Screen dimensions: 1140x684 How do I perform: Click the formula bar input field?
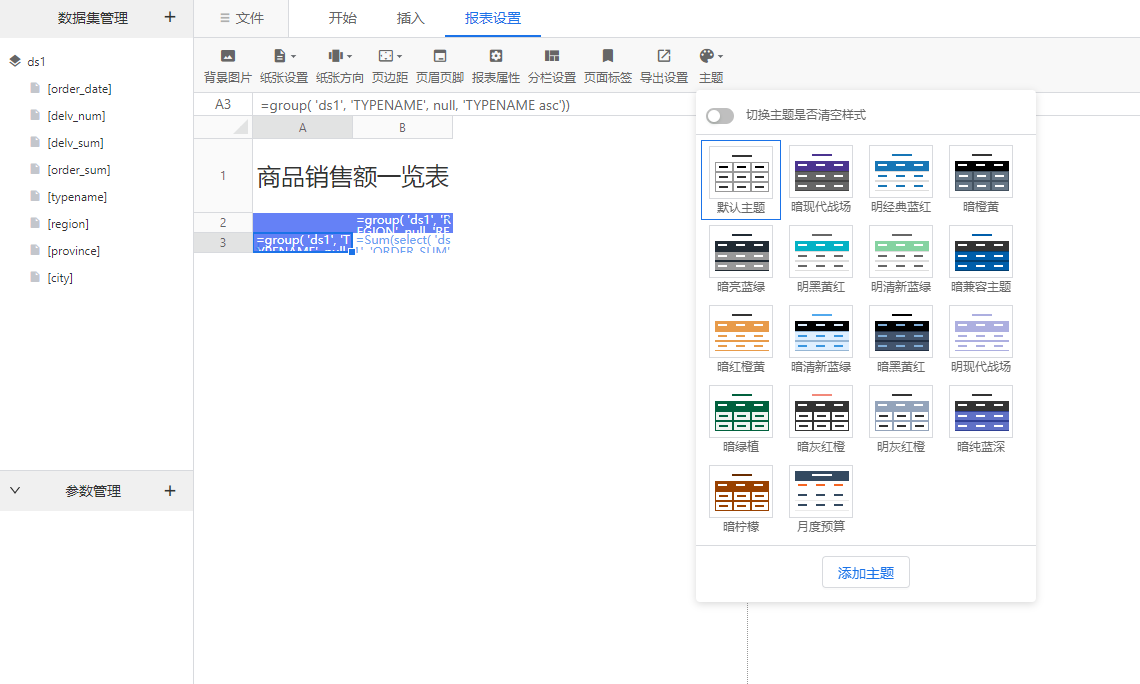473,105
